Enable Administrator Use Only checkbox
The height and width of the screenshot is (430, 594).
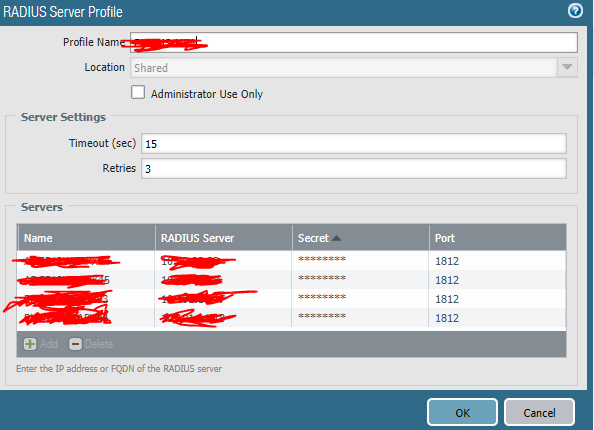pyautogui.click(x=138, y=92)
